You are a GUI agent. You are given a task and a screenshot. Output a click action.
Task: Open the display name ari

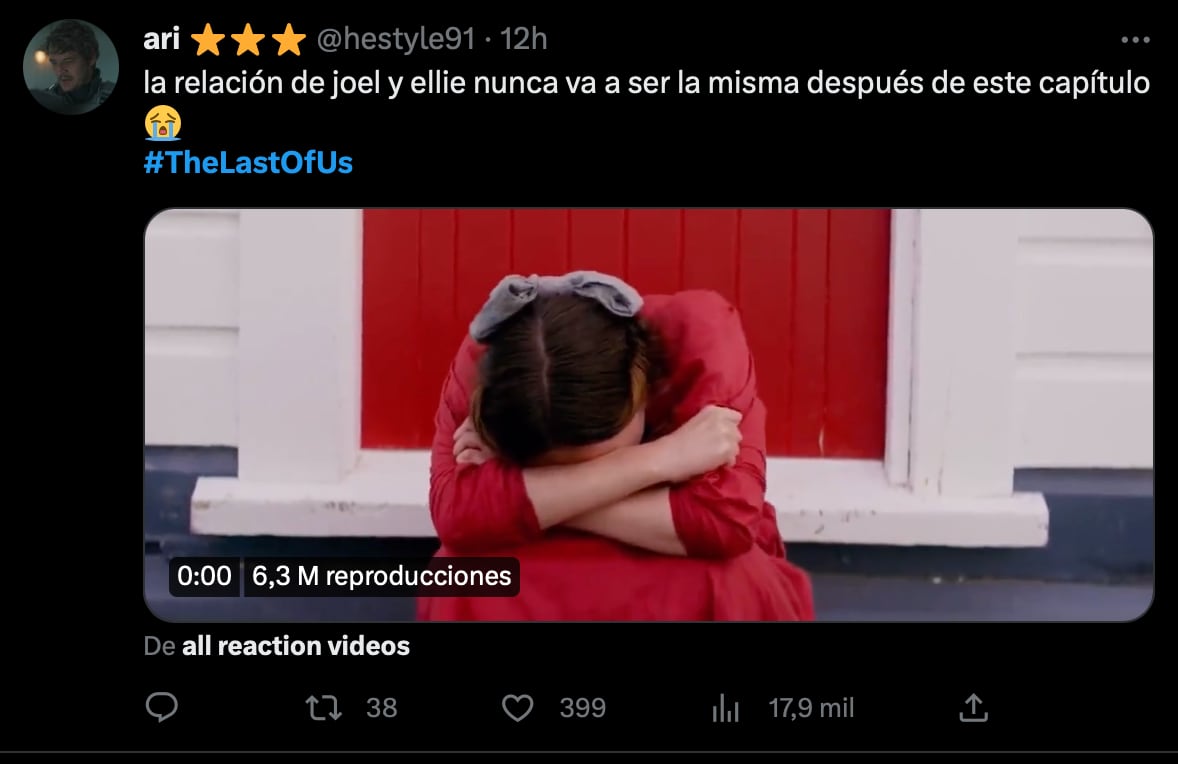tap(162, 39)
